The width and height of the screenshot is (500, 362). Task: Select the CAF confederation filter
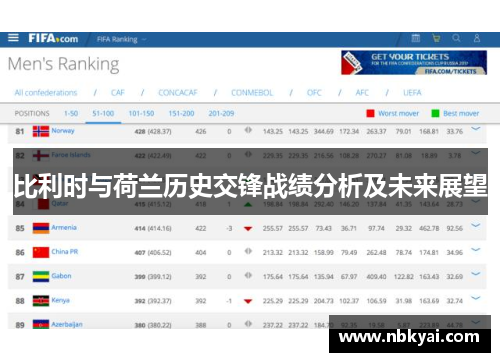[x=118, y=93]
